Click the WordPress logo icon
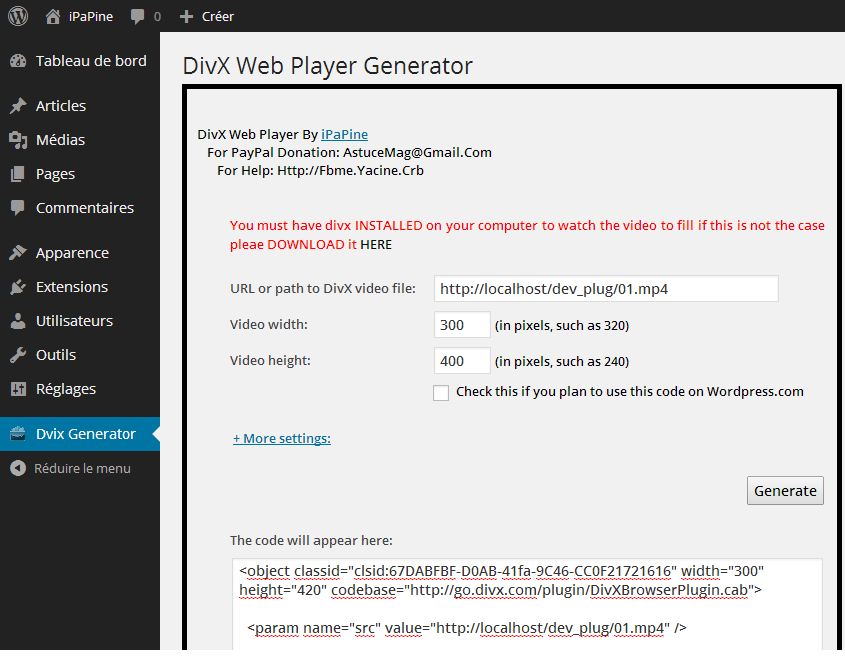This screenshot has height=657, width=845. click(18, 16)
